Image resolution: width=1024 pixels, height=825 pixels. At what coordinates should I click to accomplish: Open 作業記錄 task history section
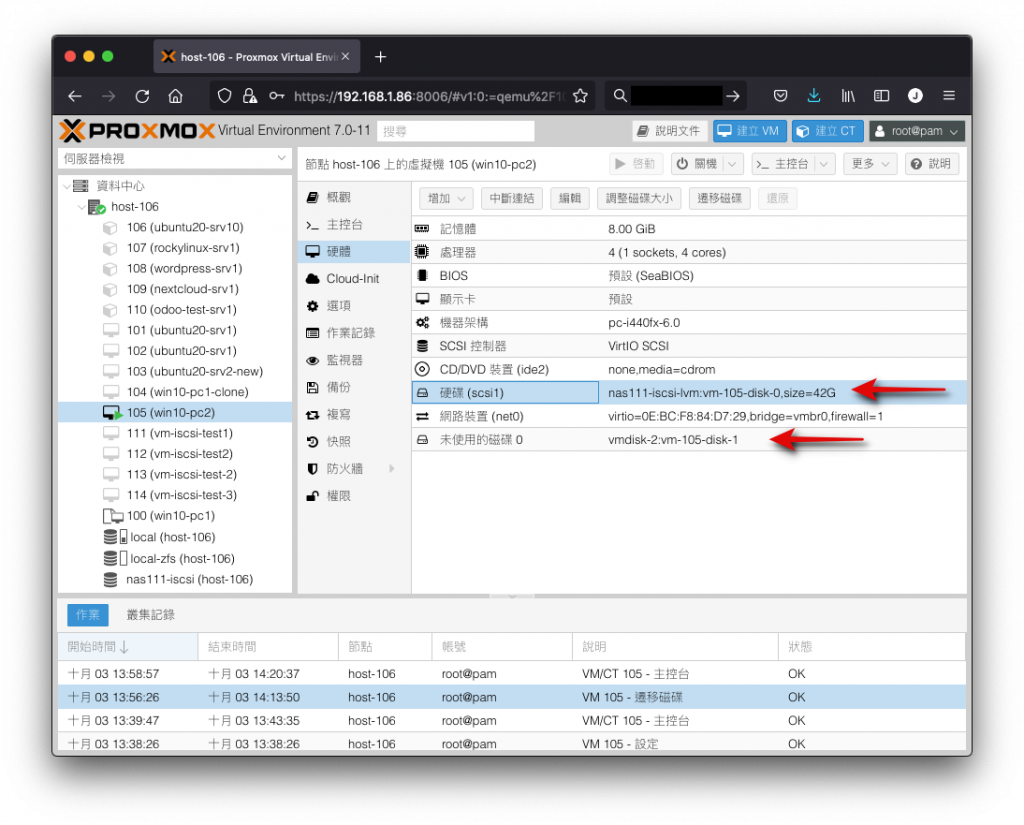(353, 333)
